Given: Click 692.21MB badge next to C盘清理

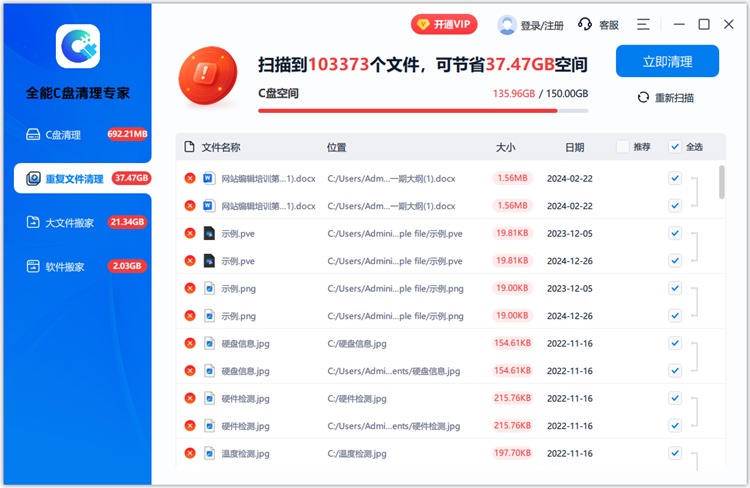Looking at the screenshot, I should coord(127,134).
